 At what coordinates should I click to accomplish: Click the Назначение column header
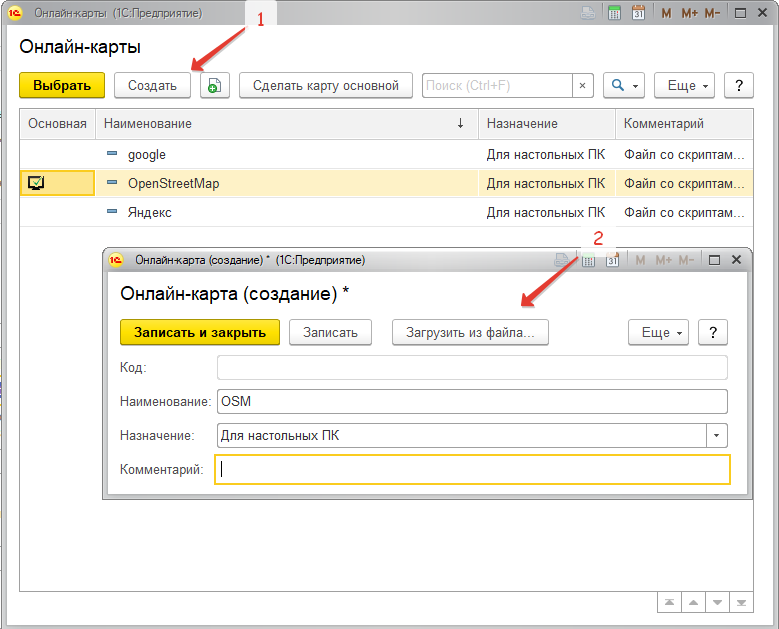point(546,124)
